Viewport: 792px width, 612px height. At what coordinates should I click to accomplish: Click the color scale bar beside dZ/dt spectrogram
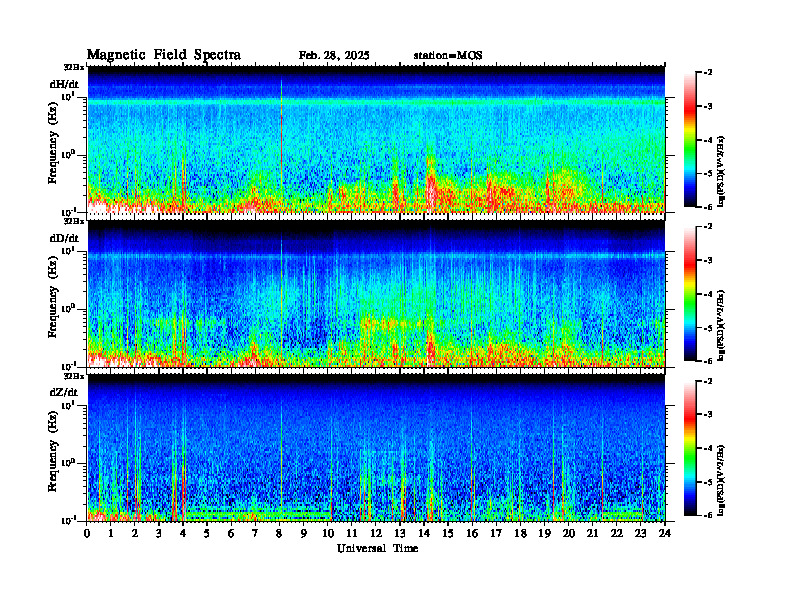pos(690,448)
